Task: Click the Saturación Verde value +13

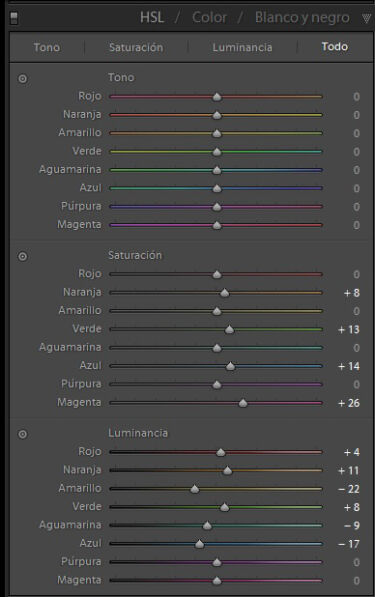Action: point(349,329)
